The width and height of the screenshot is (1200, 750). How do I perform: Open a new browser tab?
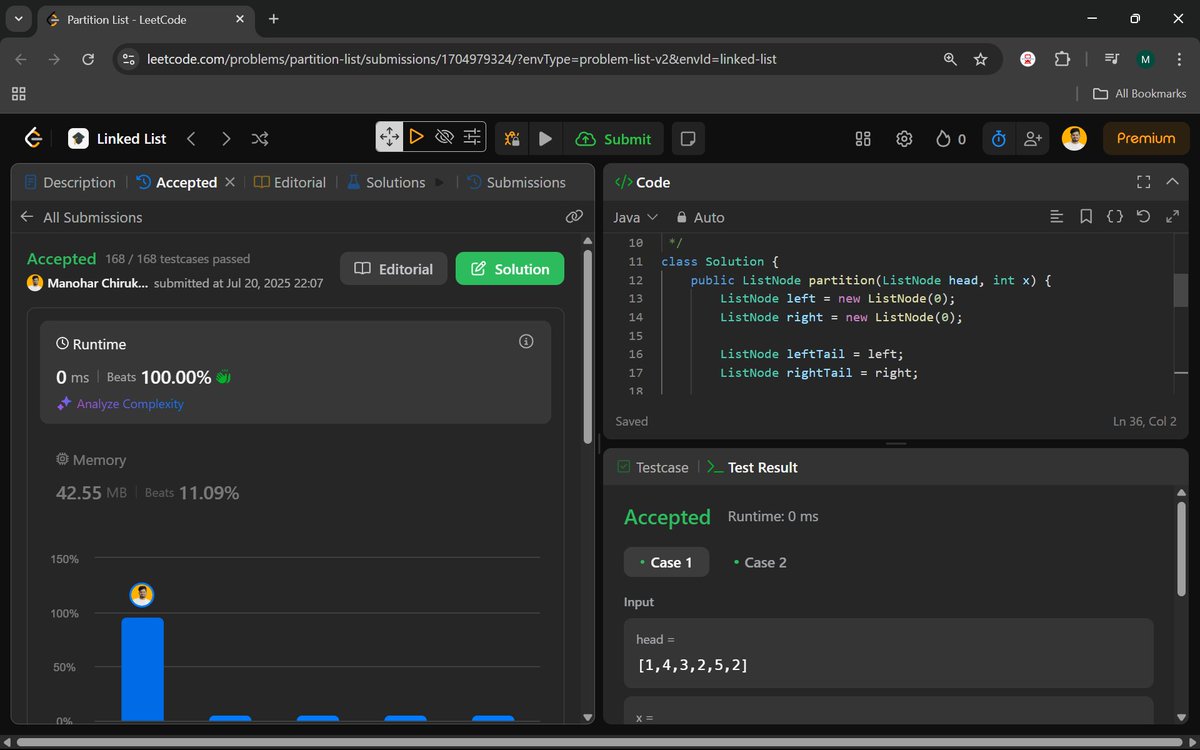pos(274,19)
